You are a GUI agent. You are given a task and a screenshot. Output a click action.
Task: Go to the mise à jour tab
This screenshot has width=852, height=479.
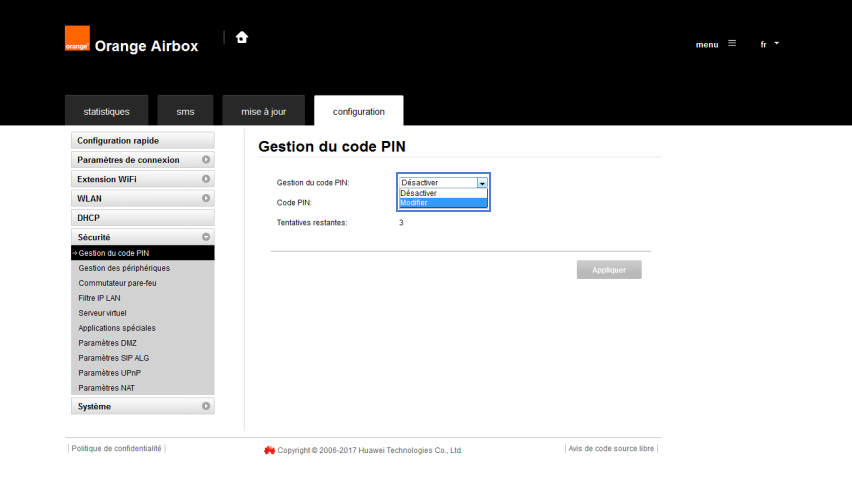point(264,111)
